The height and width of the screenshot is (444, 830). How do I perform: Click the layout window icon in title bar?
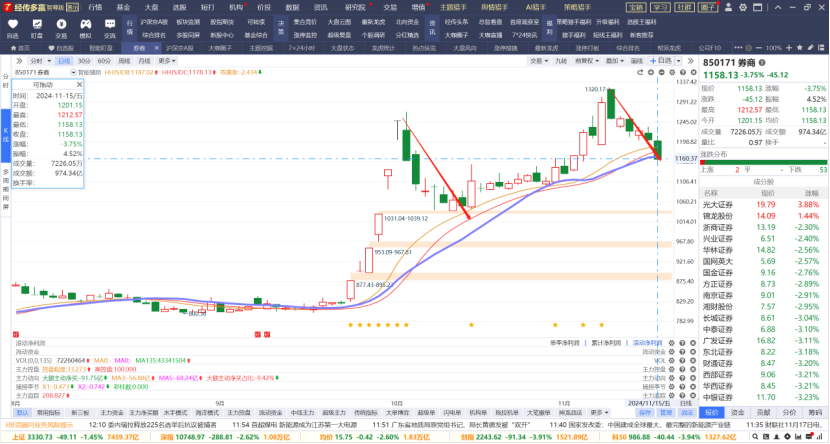(757, 7)
